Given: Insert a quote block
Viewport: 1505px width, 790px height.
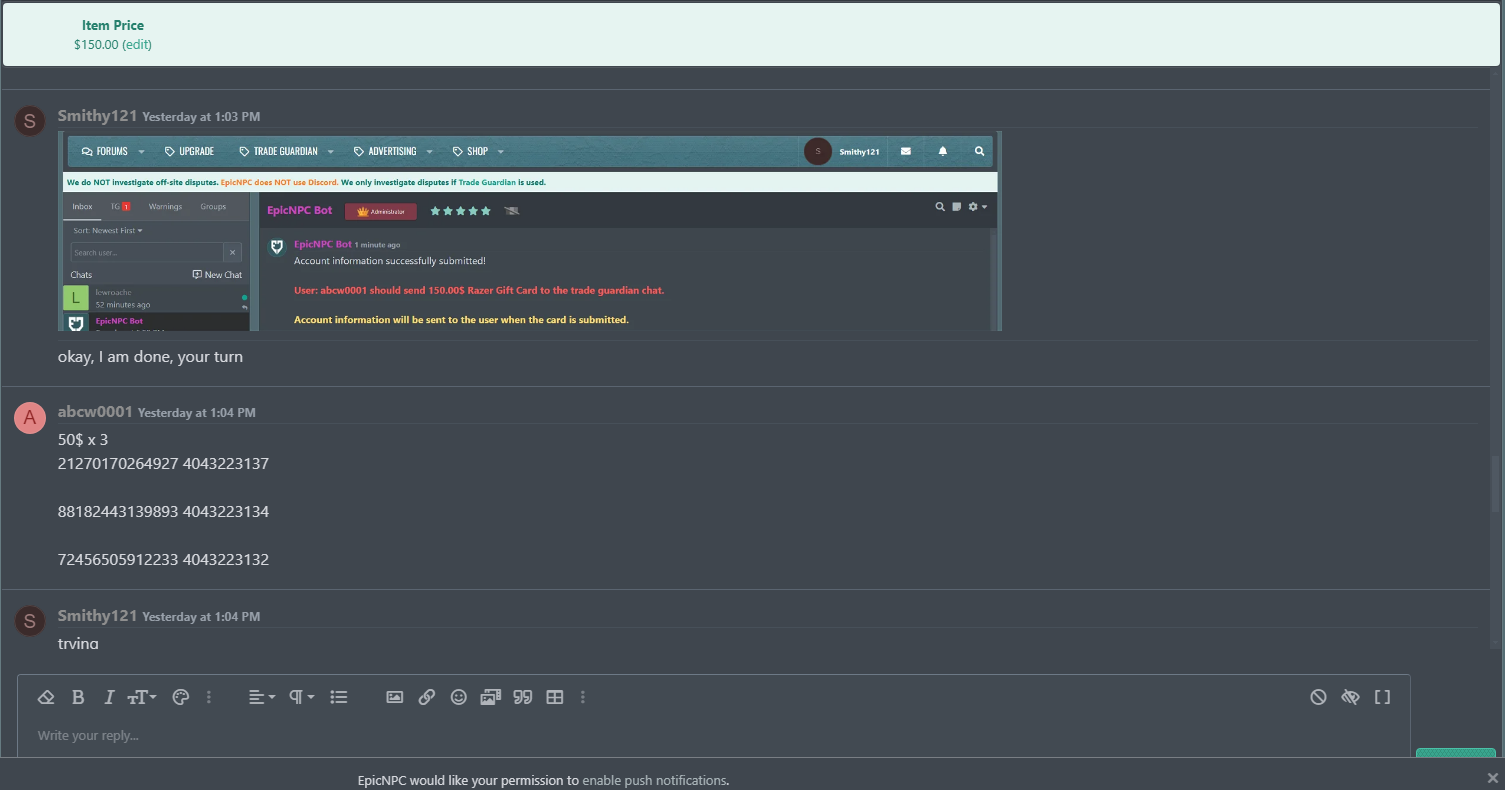Looking at the screenshot, I should [522, 697].
